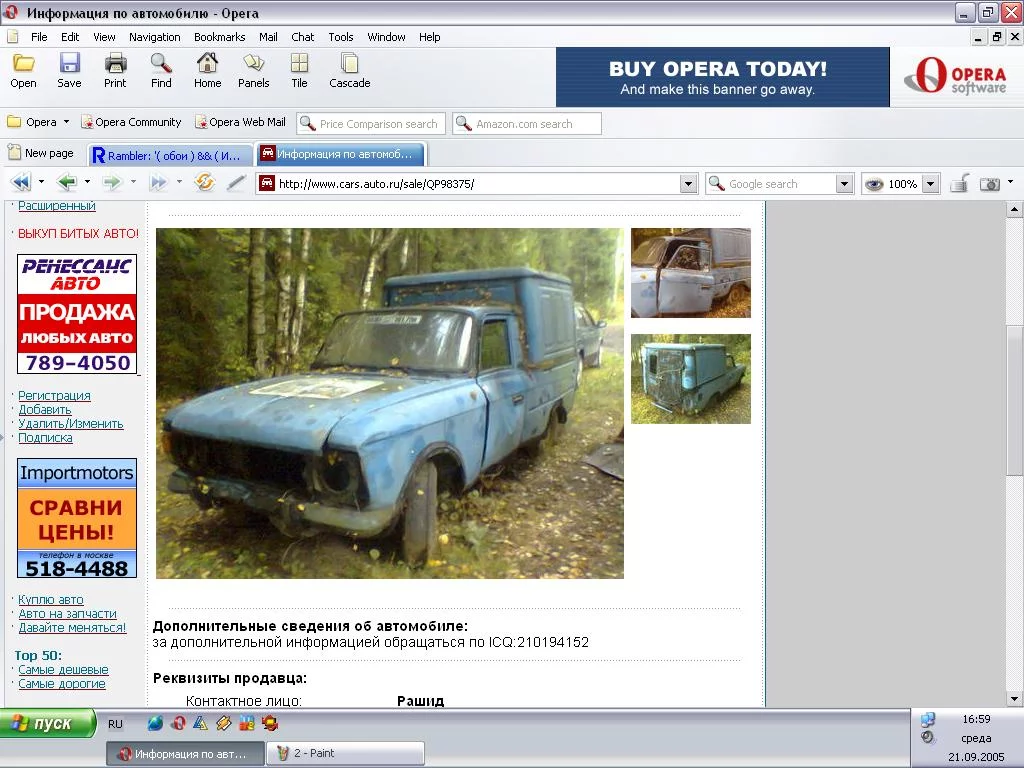The image size is (1024, 768).
Task: Open the 'Авто на запчасти' link
Action: click(x=67, y=614)
